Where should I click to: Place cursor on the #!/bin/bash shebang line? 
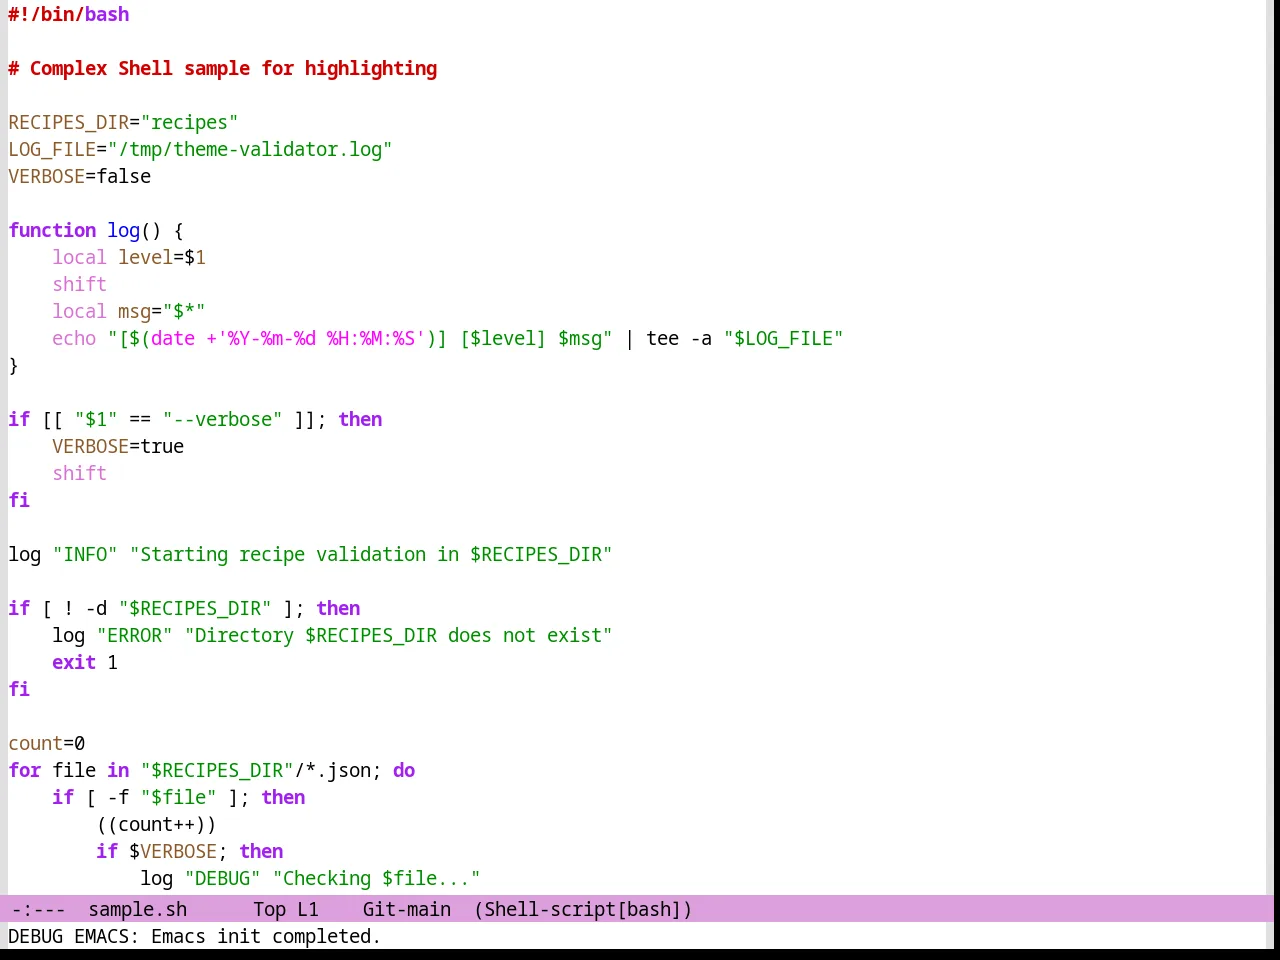pyautogui.click(x=69, y=15)
